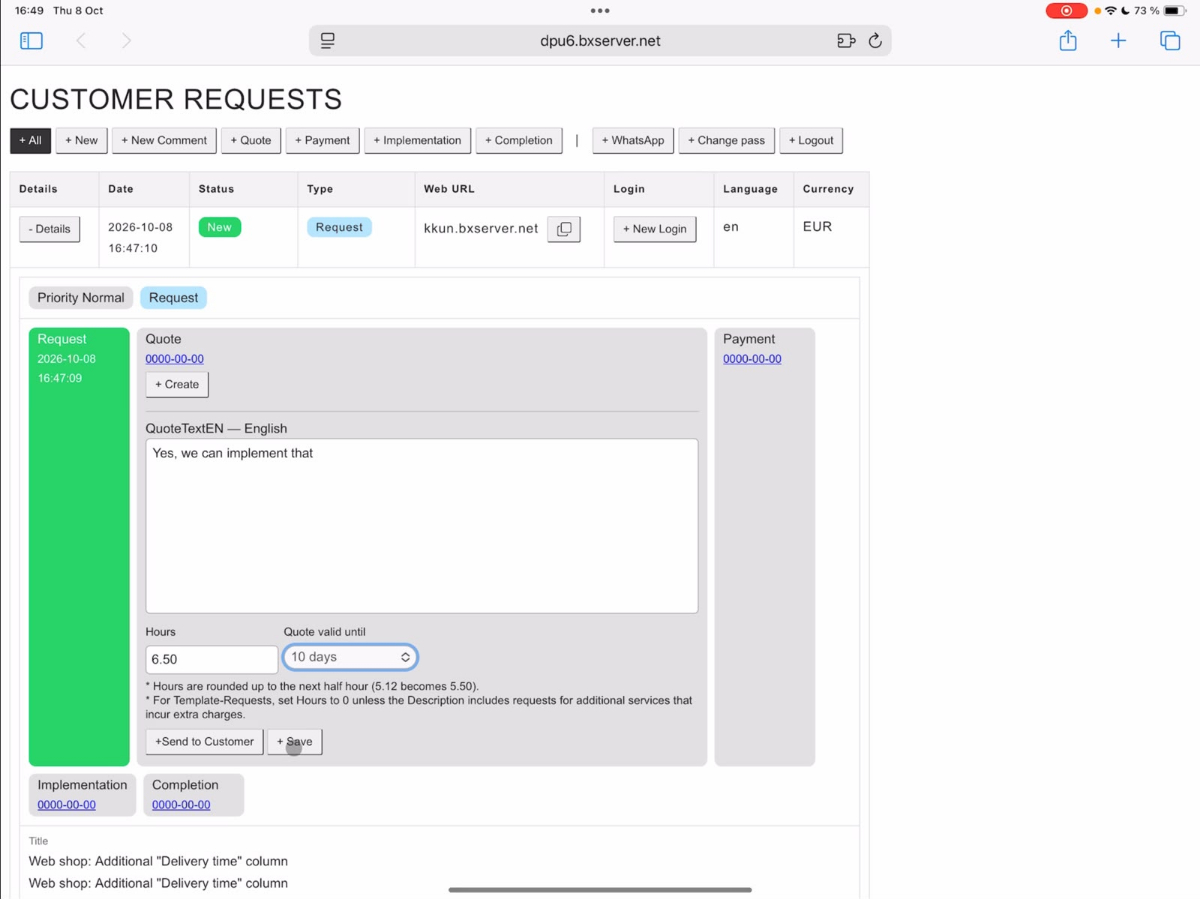Screen dimensions: 1200x899
Task: Show the tab overview icon
Action: pos(1170,41)
